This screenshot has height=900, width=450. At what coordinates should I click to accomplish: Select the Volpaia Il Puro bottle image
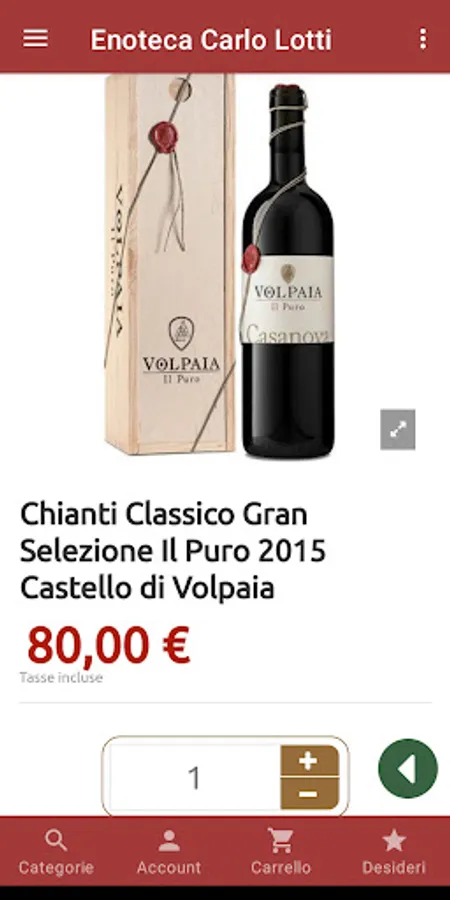point(287,271)
